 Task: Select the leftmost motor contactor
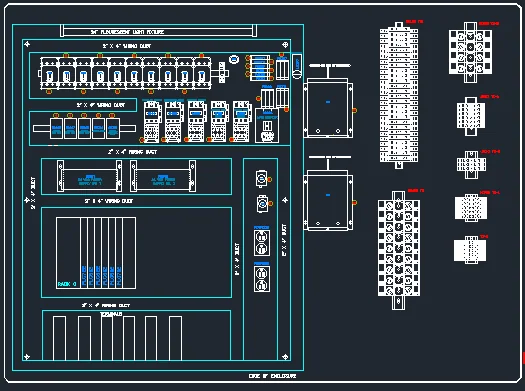[x=152, y=122]
